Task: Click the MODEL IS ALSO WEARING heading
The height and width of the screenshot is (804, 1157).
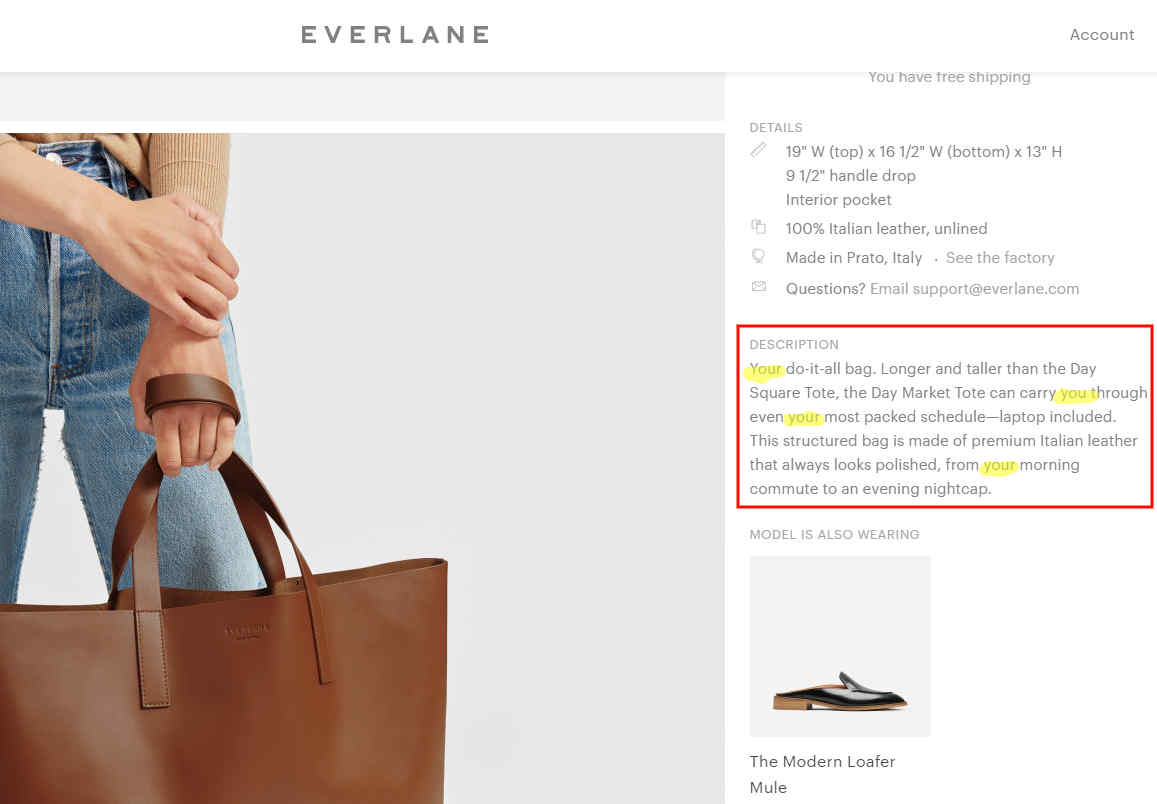Action: [x=835, y=534]
